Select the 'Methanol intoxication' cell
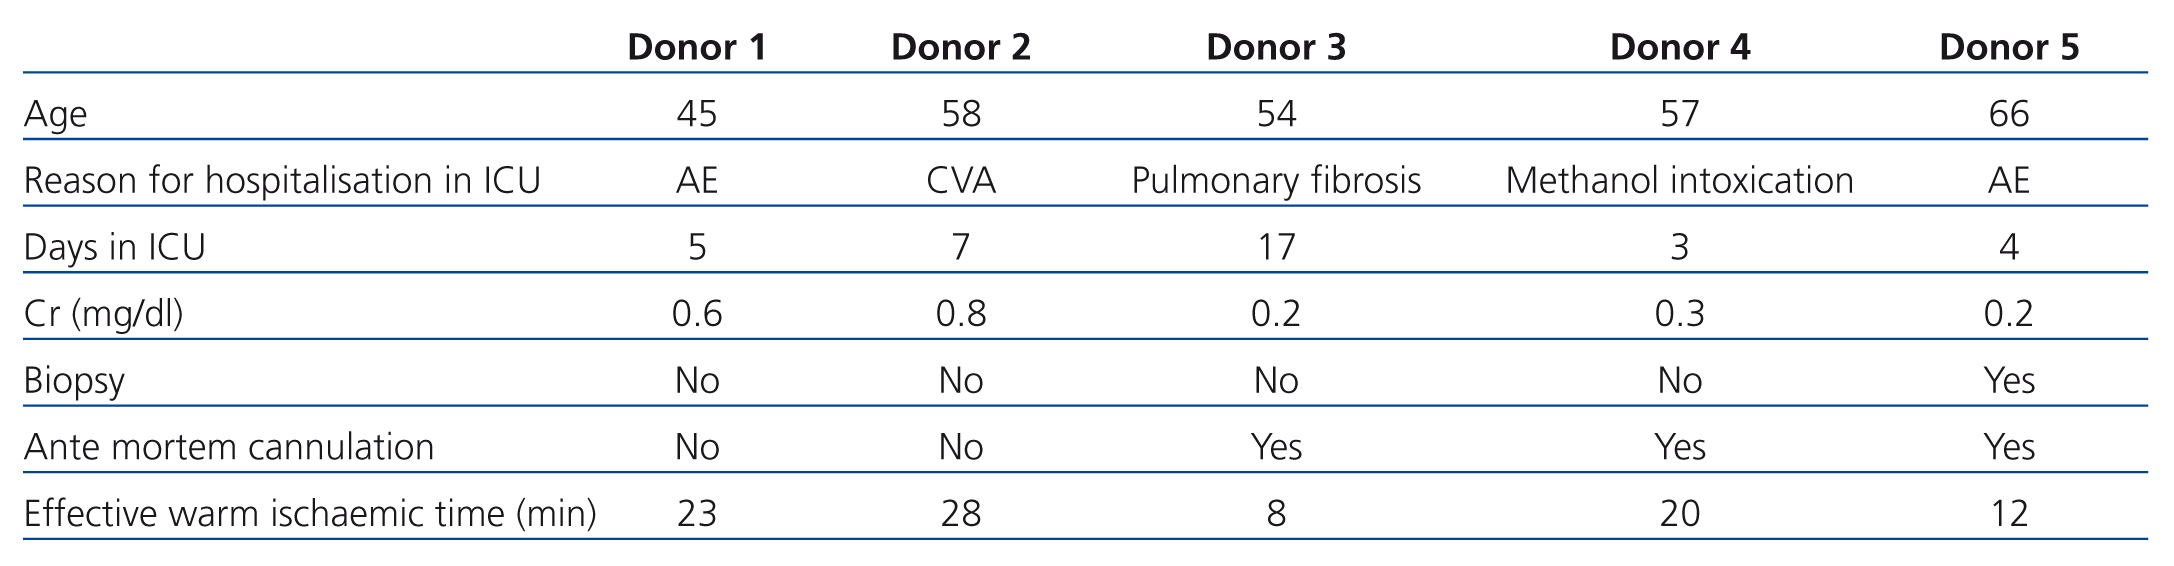Screen dimensions: 2174x566 point(1679,181)
